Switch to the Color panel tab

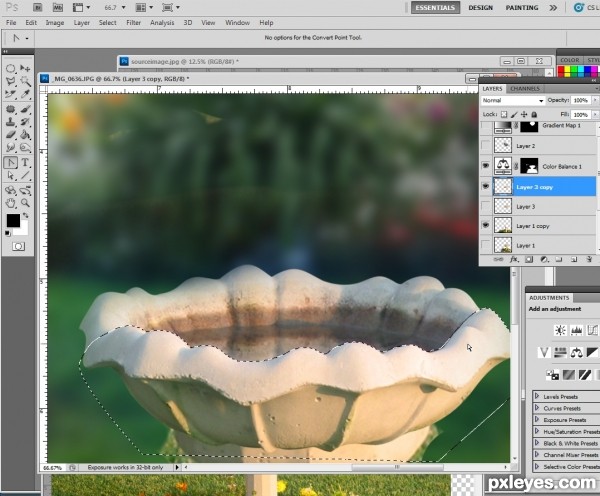coord(570,60)
